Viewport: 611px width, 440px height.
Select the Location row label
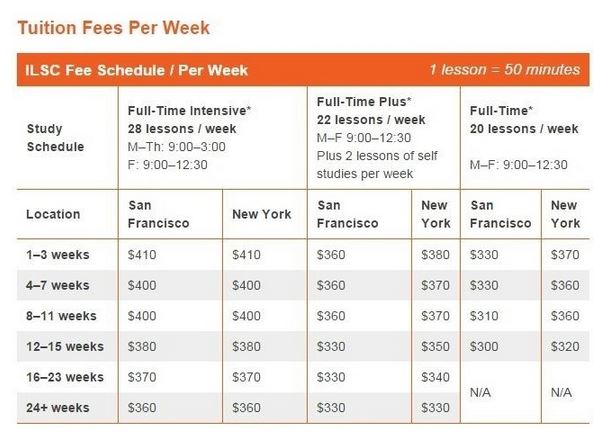point(53,214)
